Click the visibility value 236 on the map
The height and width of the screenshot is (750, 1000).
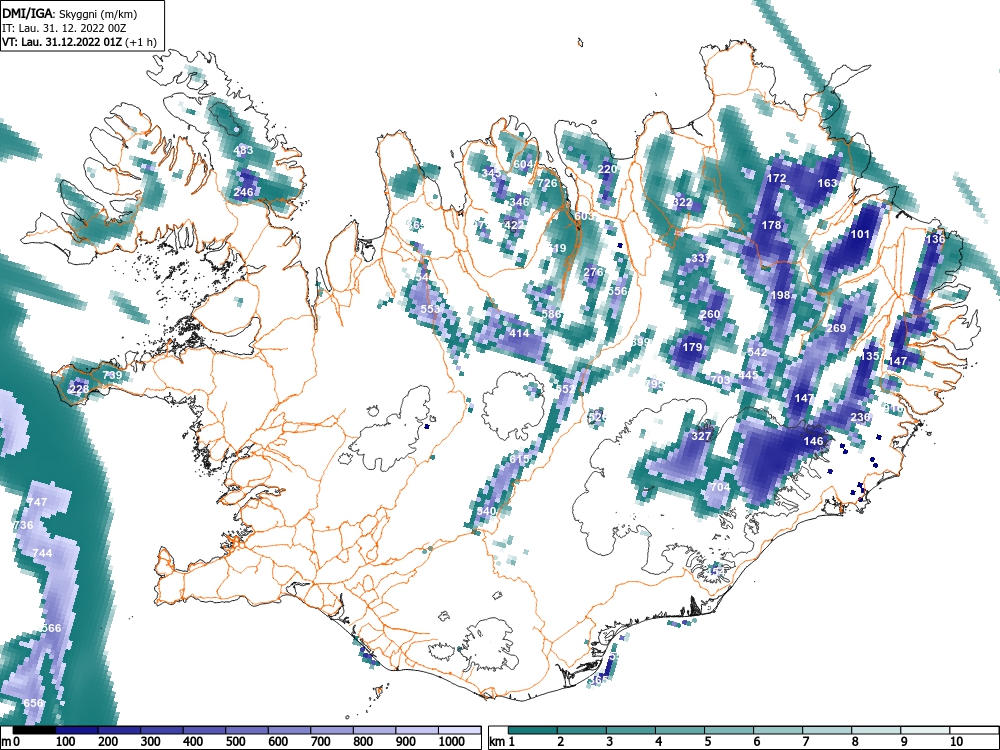point(860,417)
